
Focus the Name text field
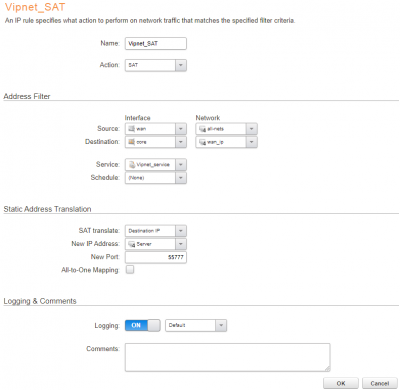(156, 43)
